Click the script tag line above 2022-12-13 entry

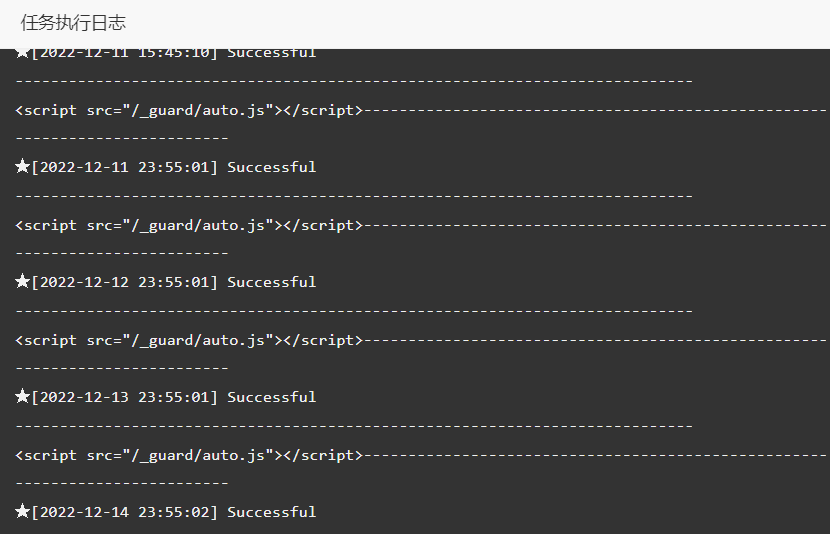coord(189,340)
